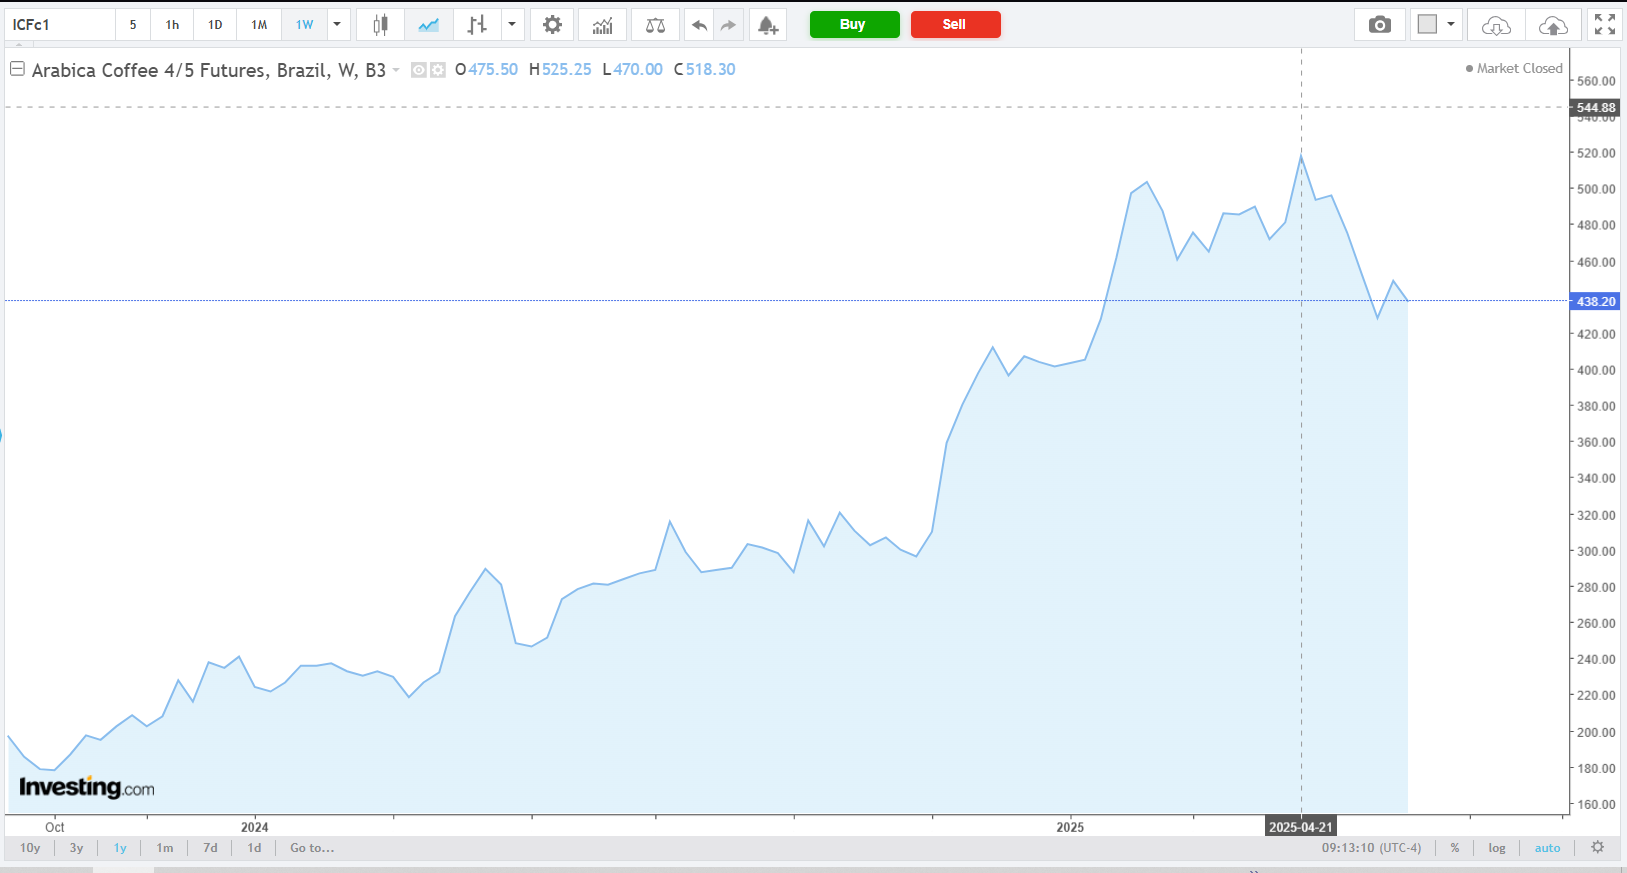The width and height of the screenshot is (1627, 873).
Task: Open chart properties gear in top toolbar
Action: pos(552,25)
